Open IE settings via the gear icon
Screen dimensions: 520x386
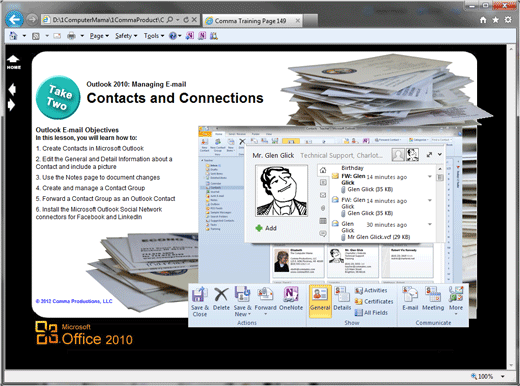coord(508,20)
